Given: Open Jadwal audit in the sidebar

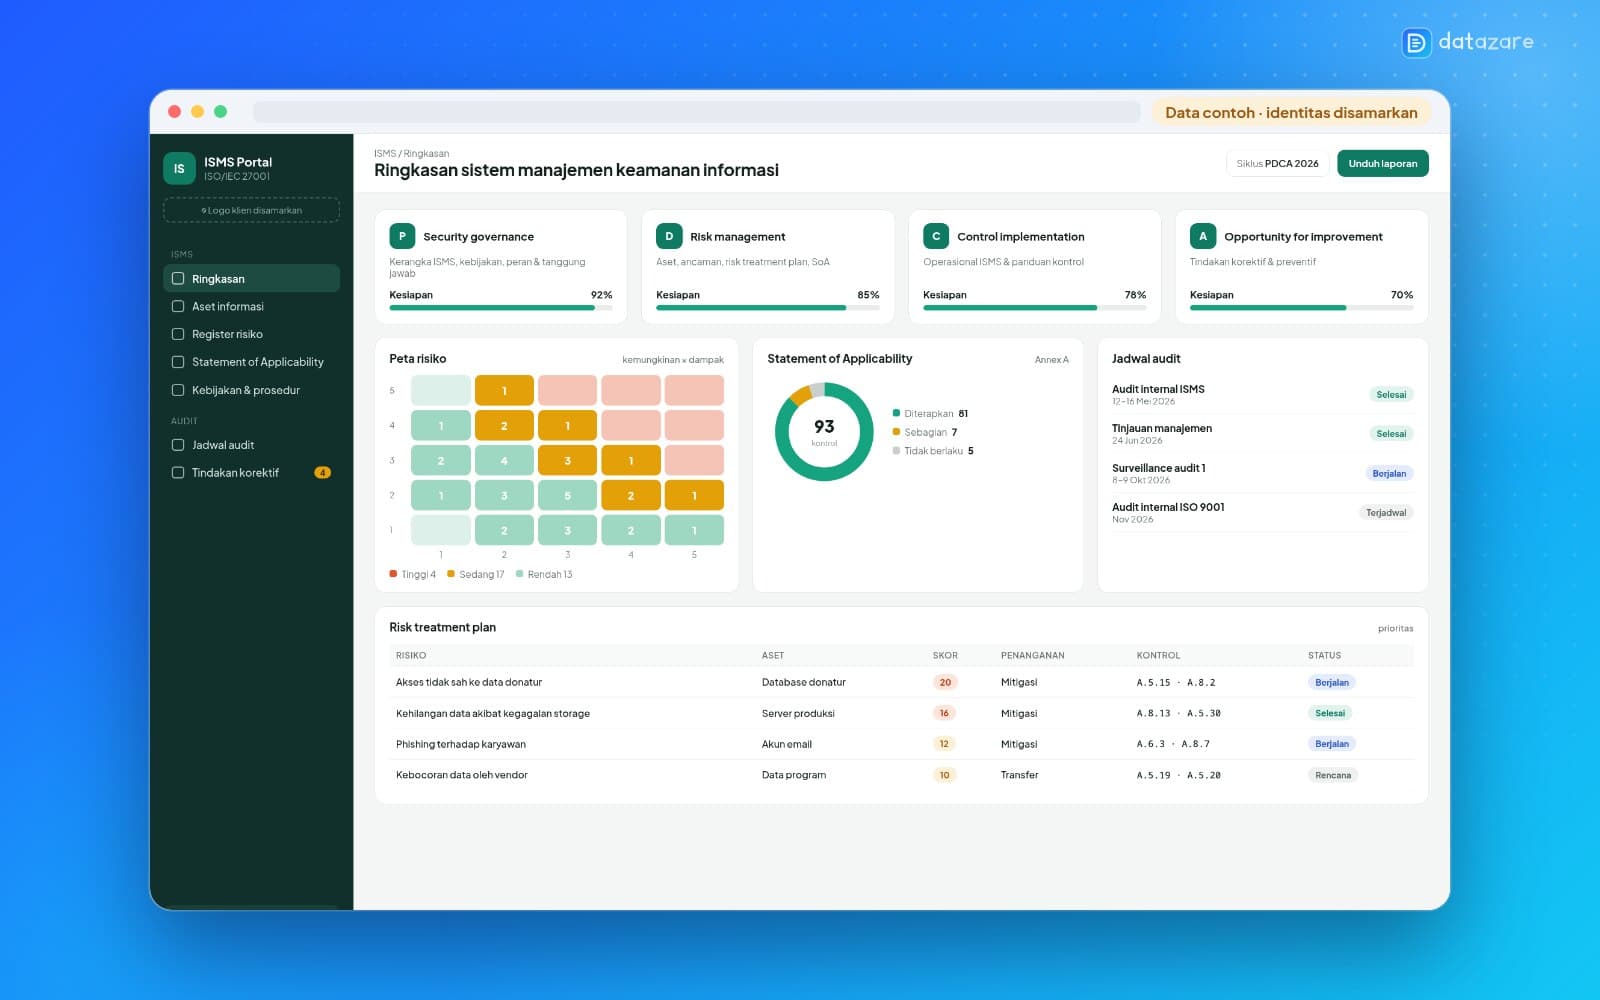Looking at the screenshot, I should coord(251,445).
